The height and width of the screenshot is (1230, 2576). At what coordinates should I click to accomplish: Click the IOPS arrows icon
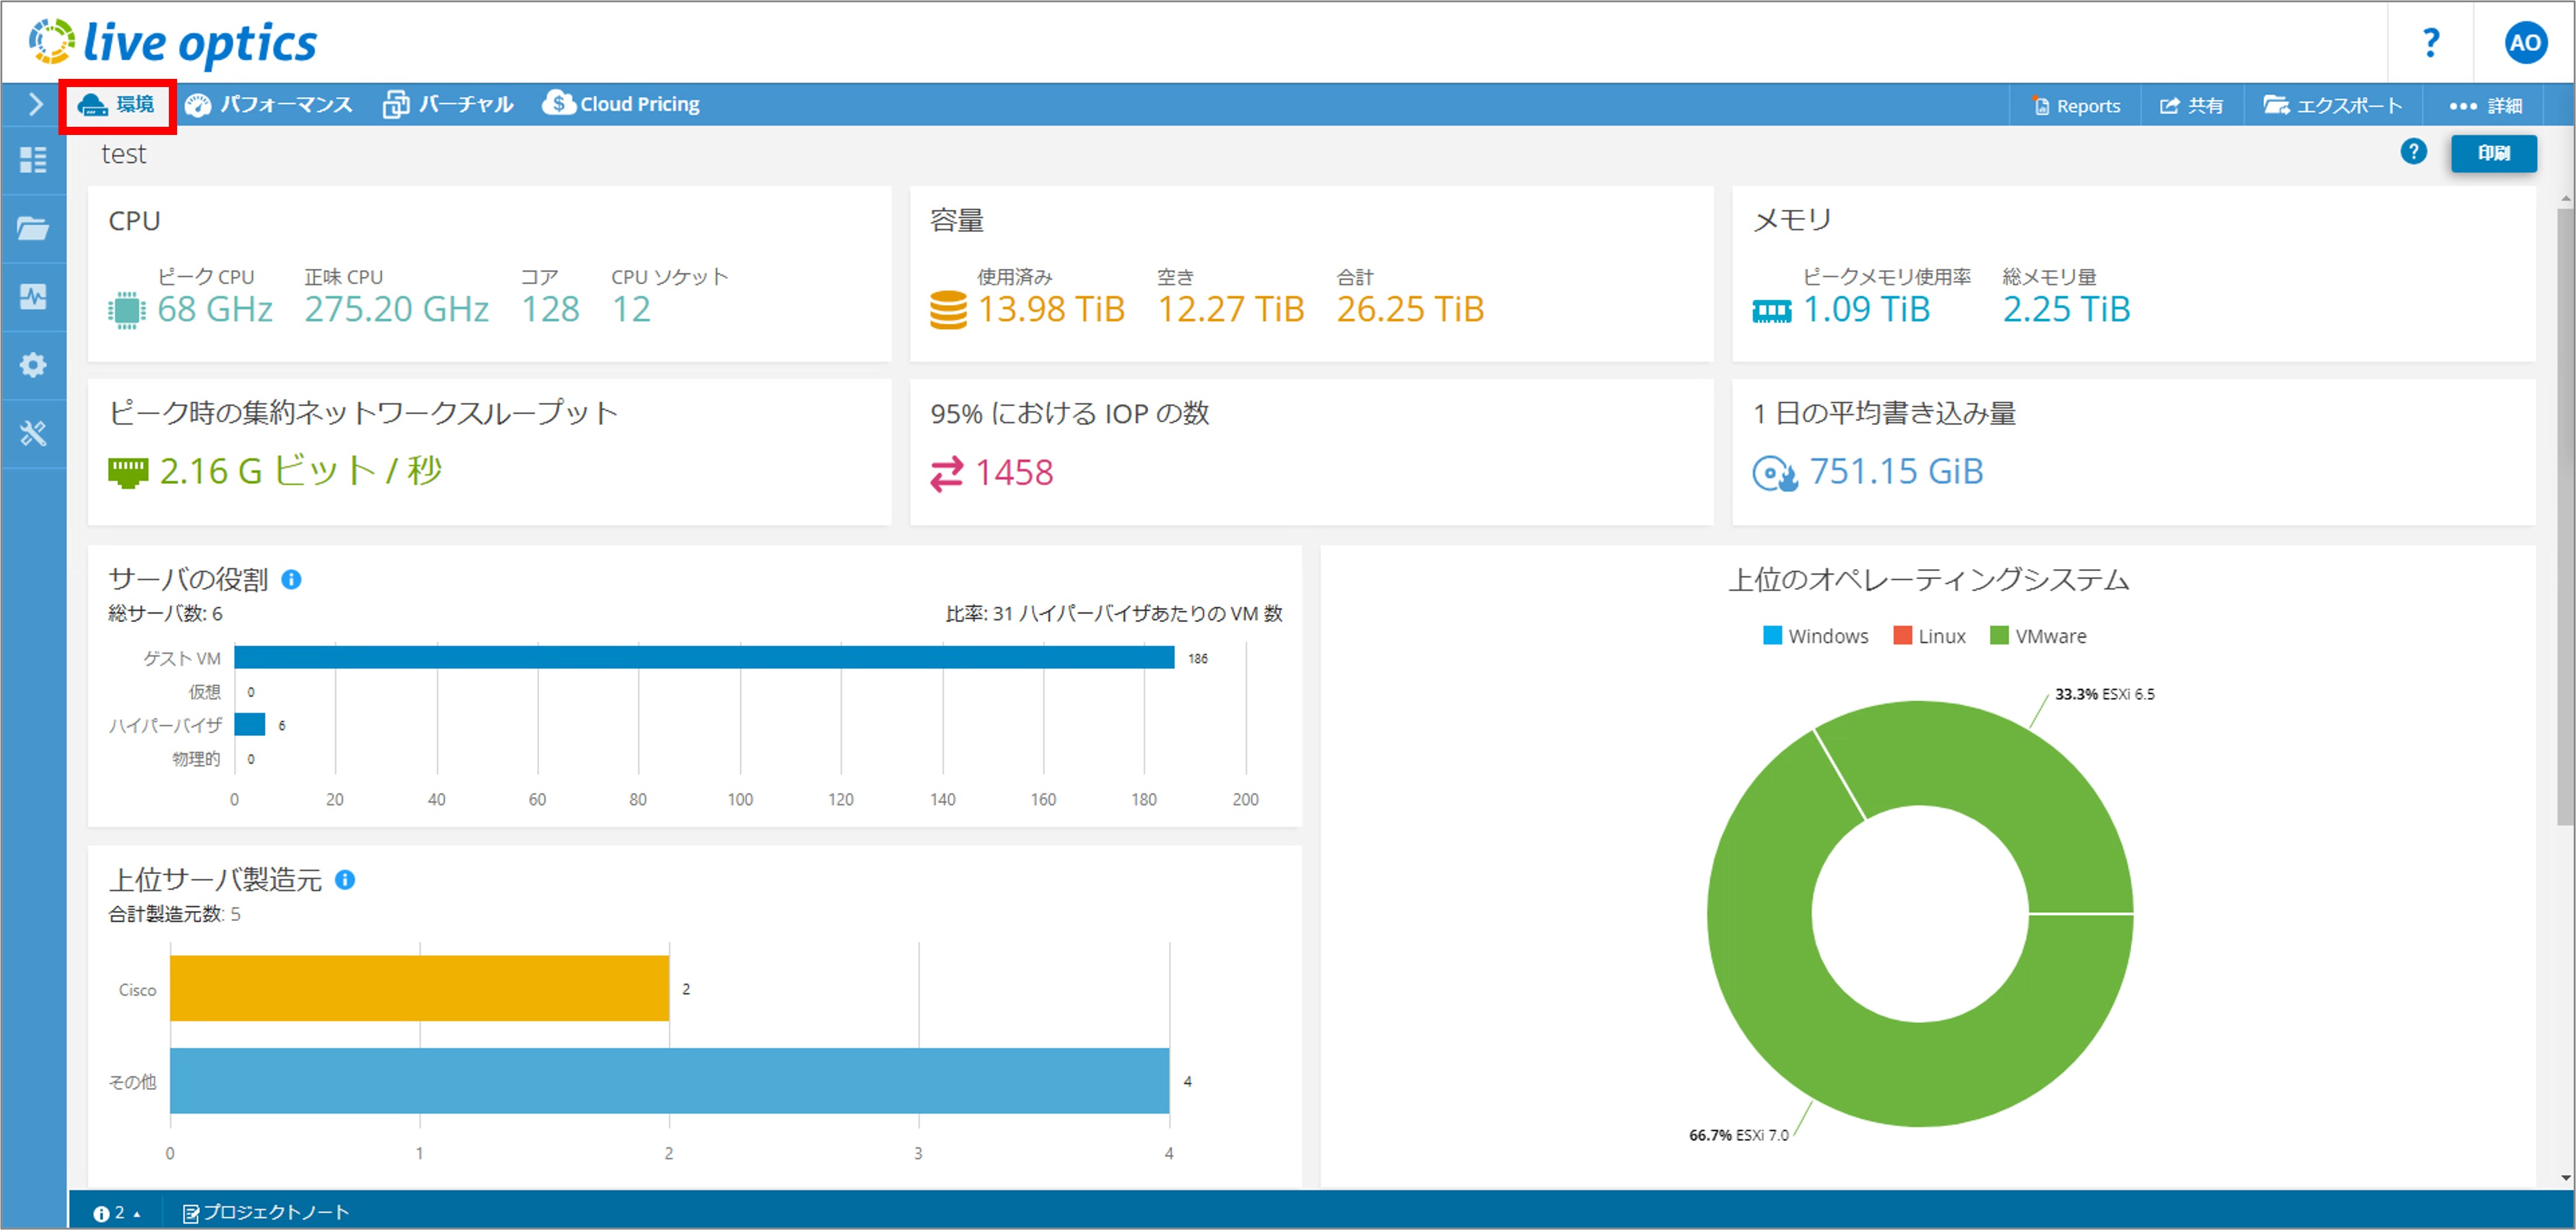pyautogui.click(x=946, y=474)
